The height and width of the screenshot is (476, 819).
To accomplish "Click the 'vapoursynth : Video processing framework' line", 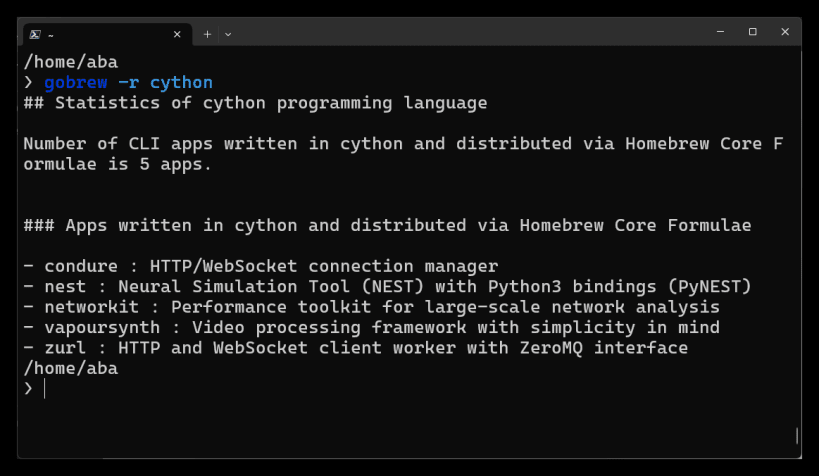I will click(371, 327).
